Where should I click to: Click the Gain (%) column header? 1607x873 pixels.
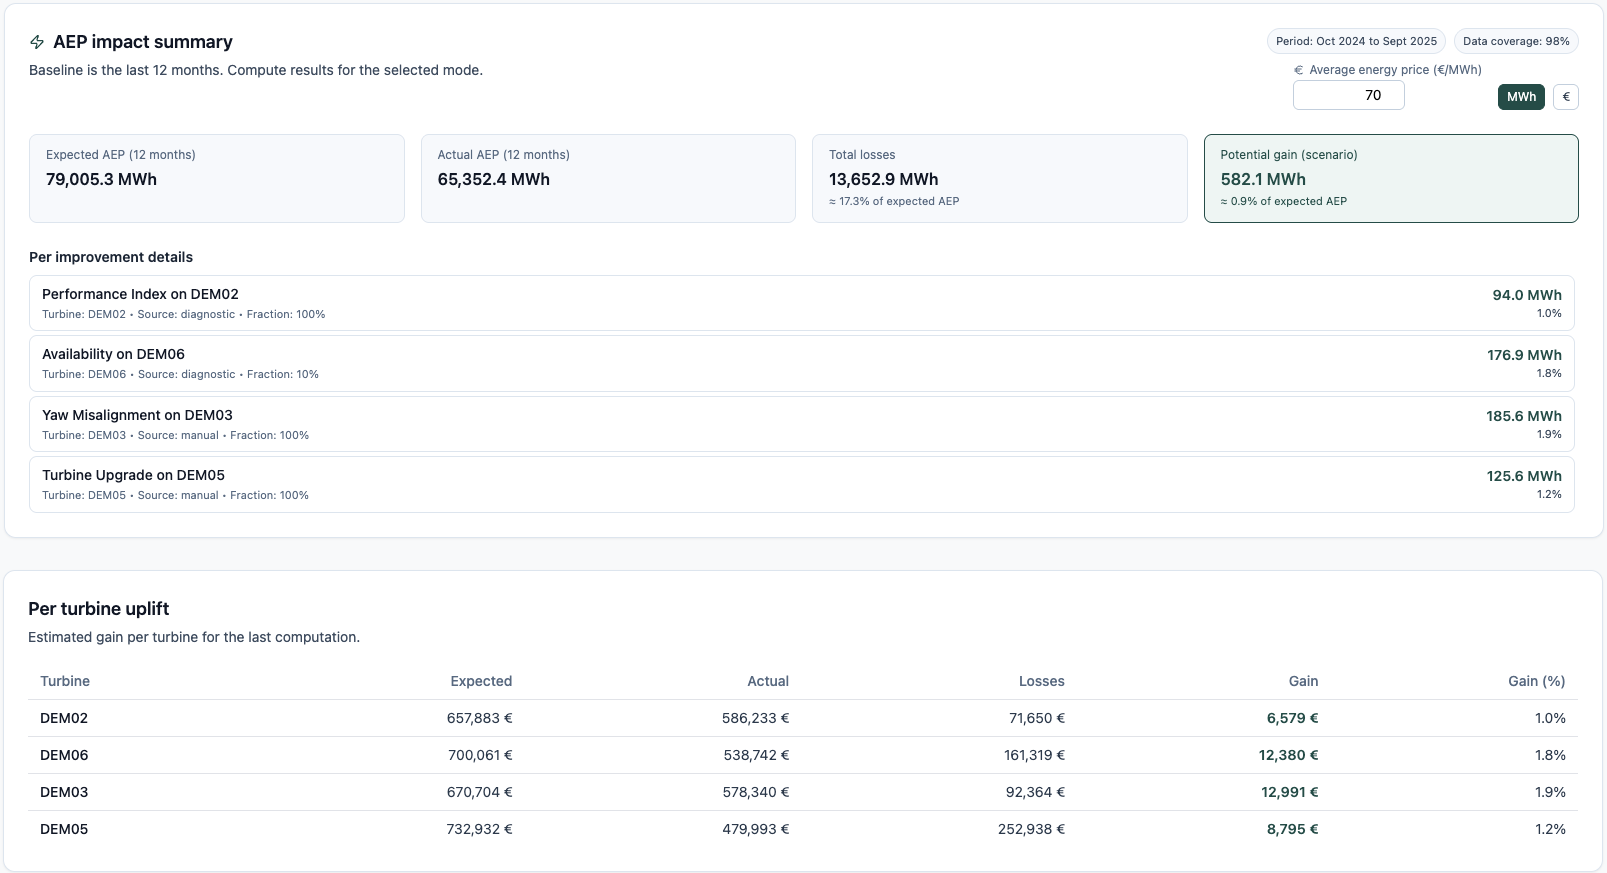[1536, 681]
